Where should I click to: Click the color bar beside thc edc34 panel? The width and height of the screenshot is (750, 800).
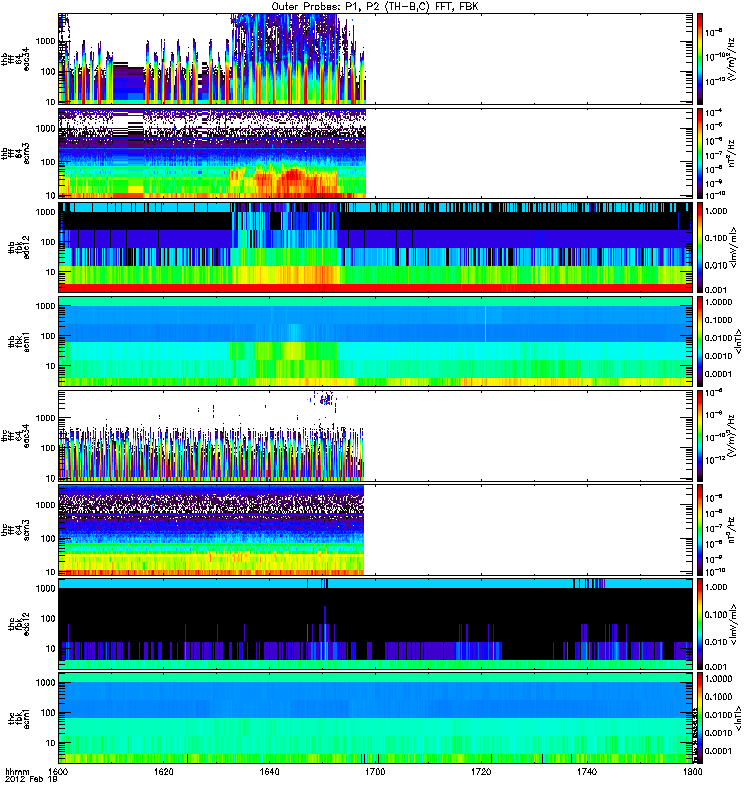click(x=700, y=436)
